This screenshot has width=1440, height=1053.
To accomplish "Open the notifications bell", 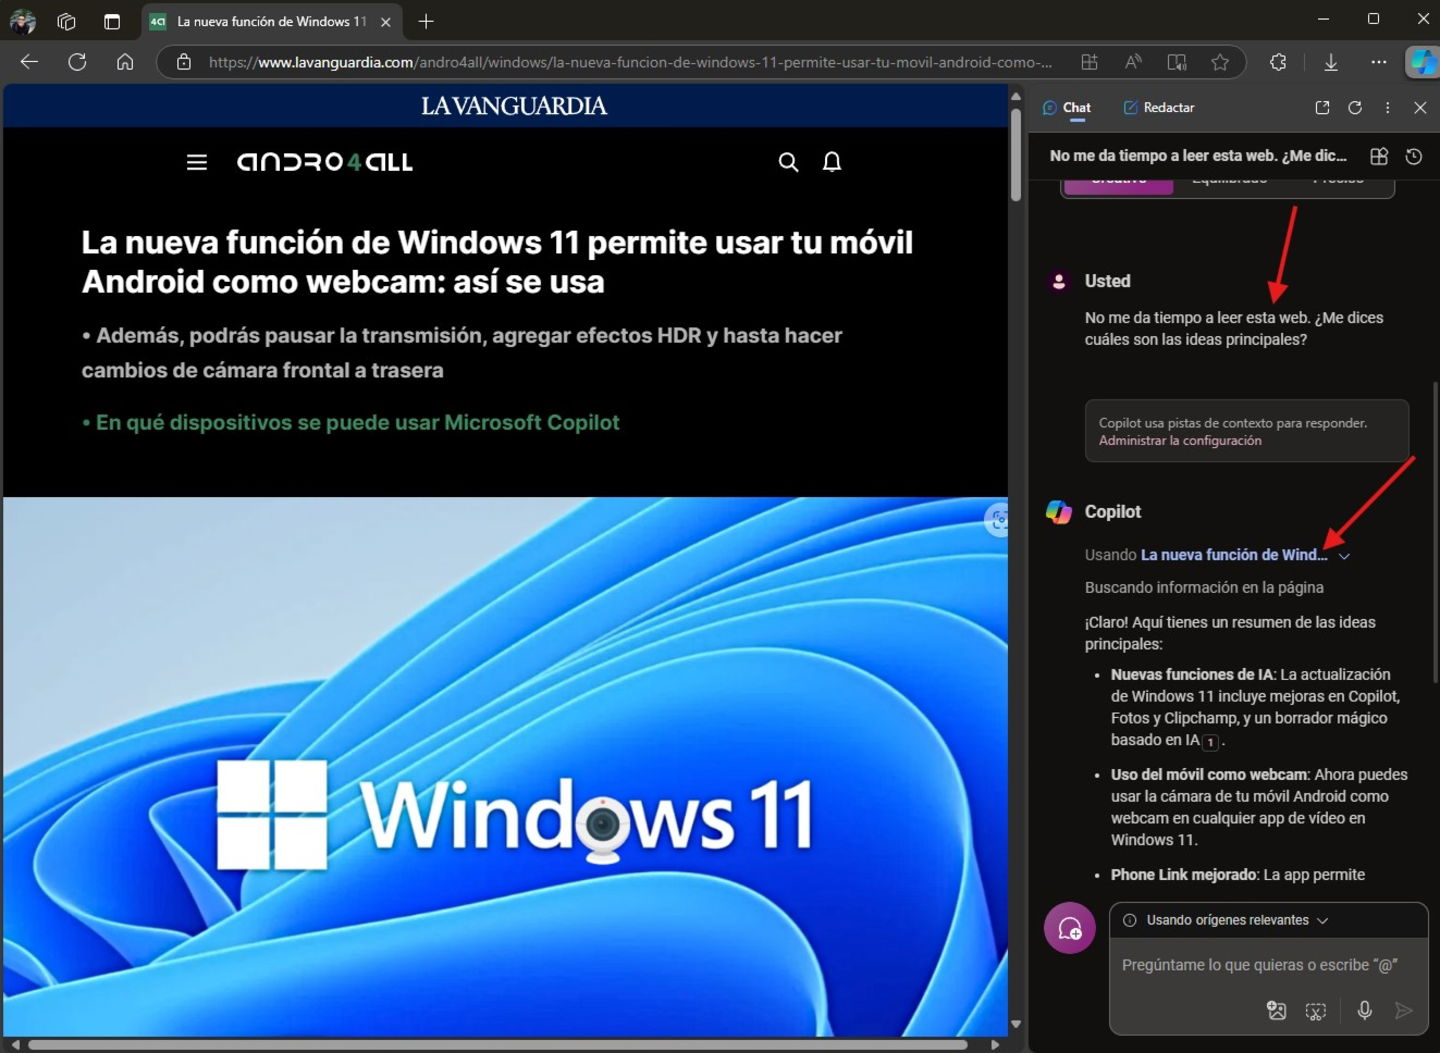I will pos(832,162).
